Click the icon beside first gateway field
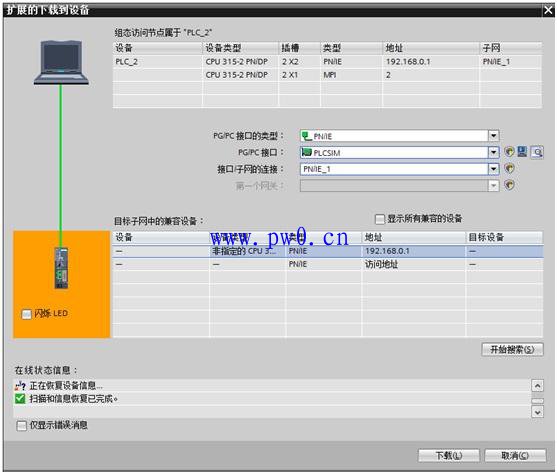 point(509,185)
